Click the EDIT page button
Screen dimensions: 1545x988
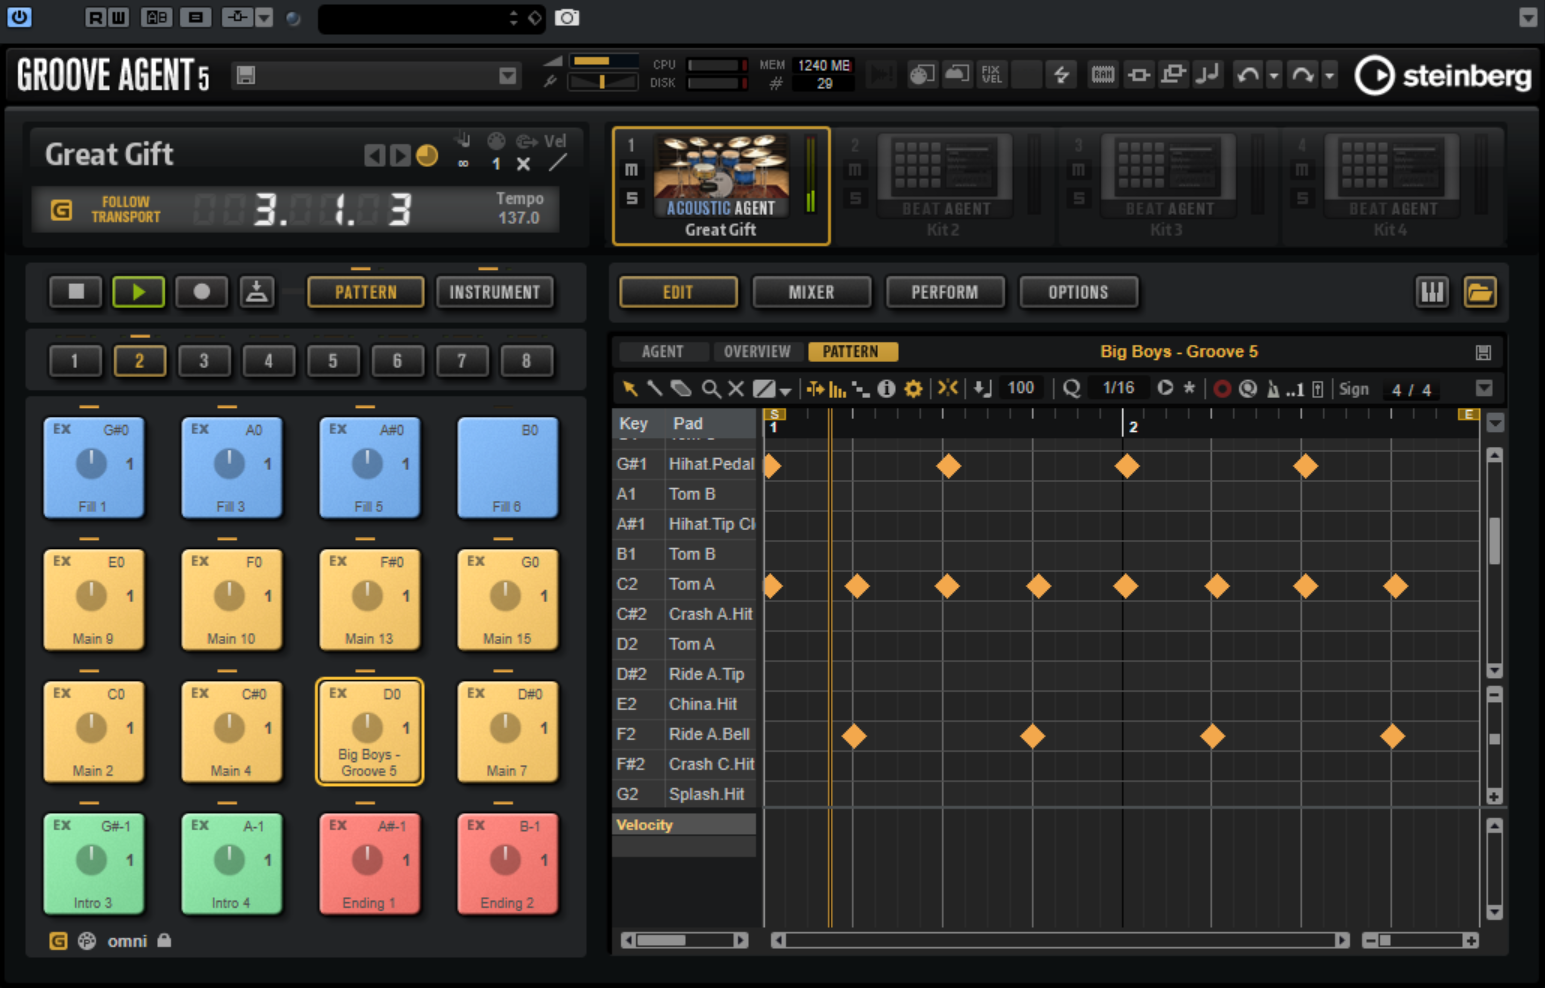coord(678,292)
